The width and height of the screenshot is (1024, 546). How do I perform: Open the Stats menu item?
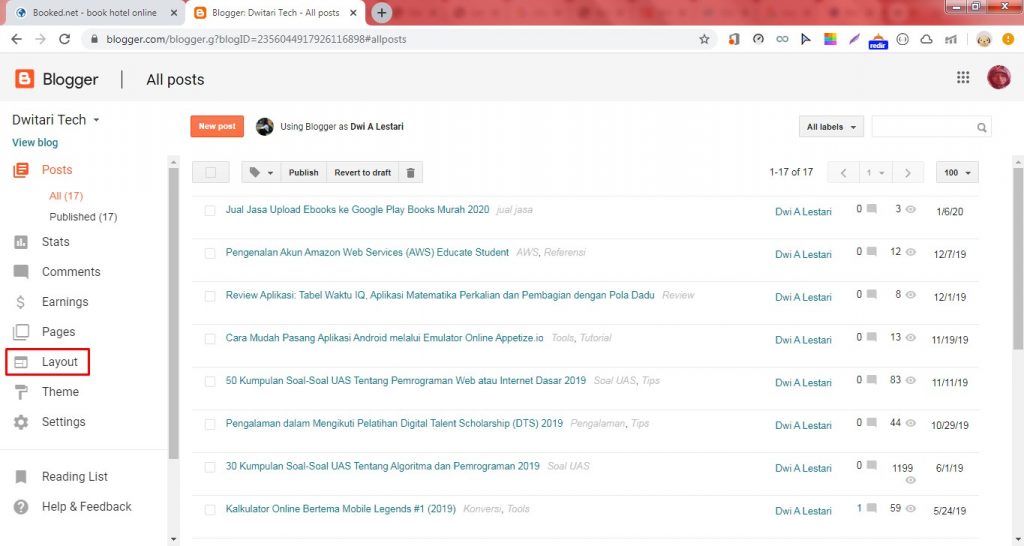click(56, 242)
